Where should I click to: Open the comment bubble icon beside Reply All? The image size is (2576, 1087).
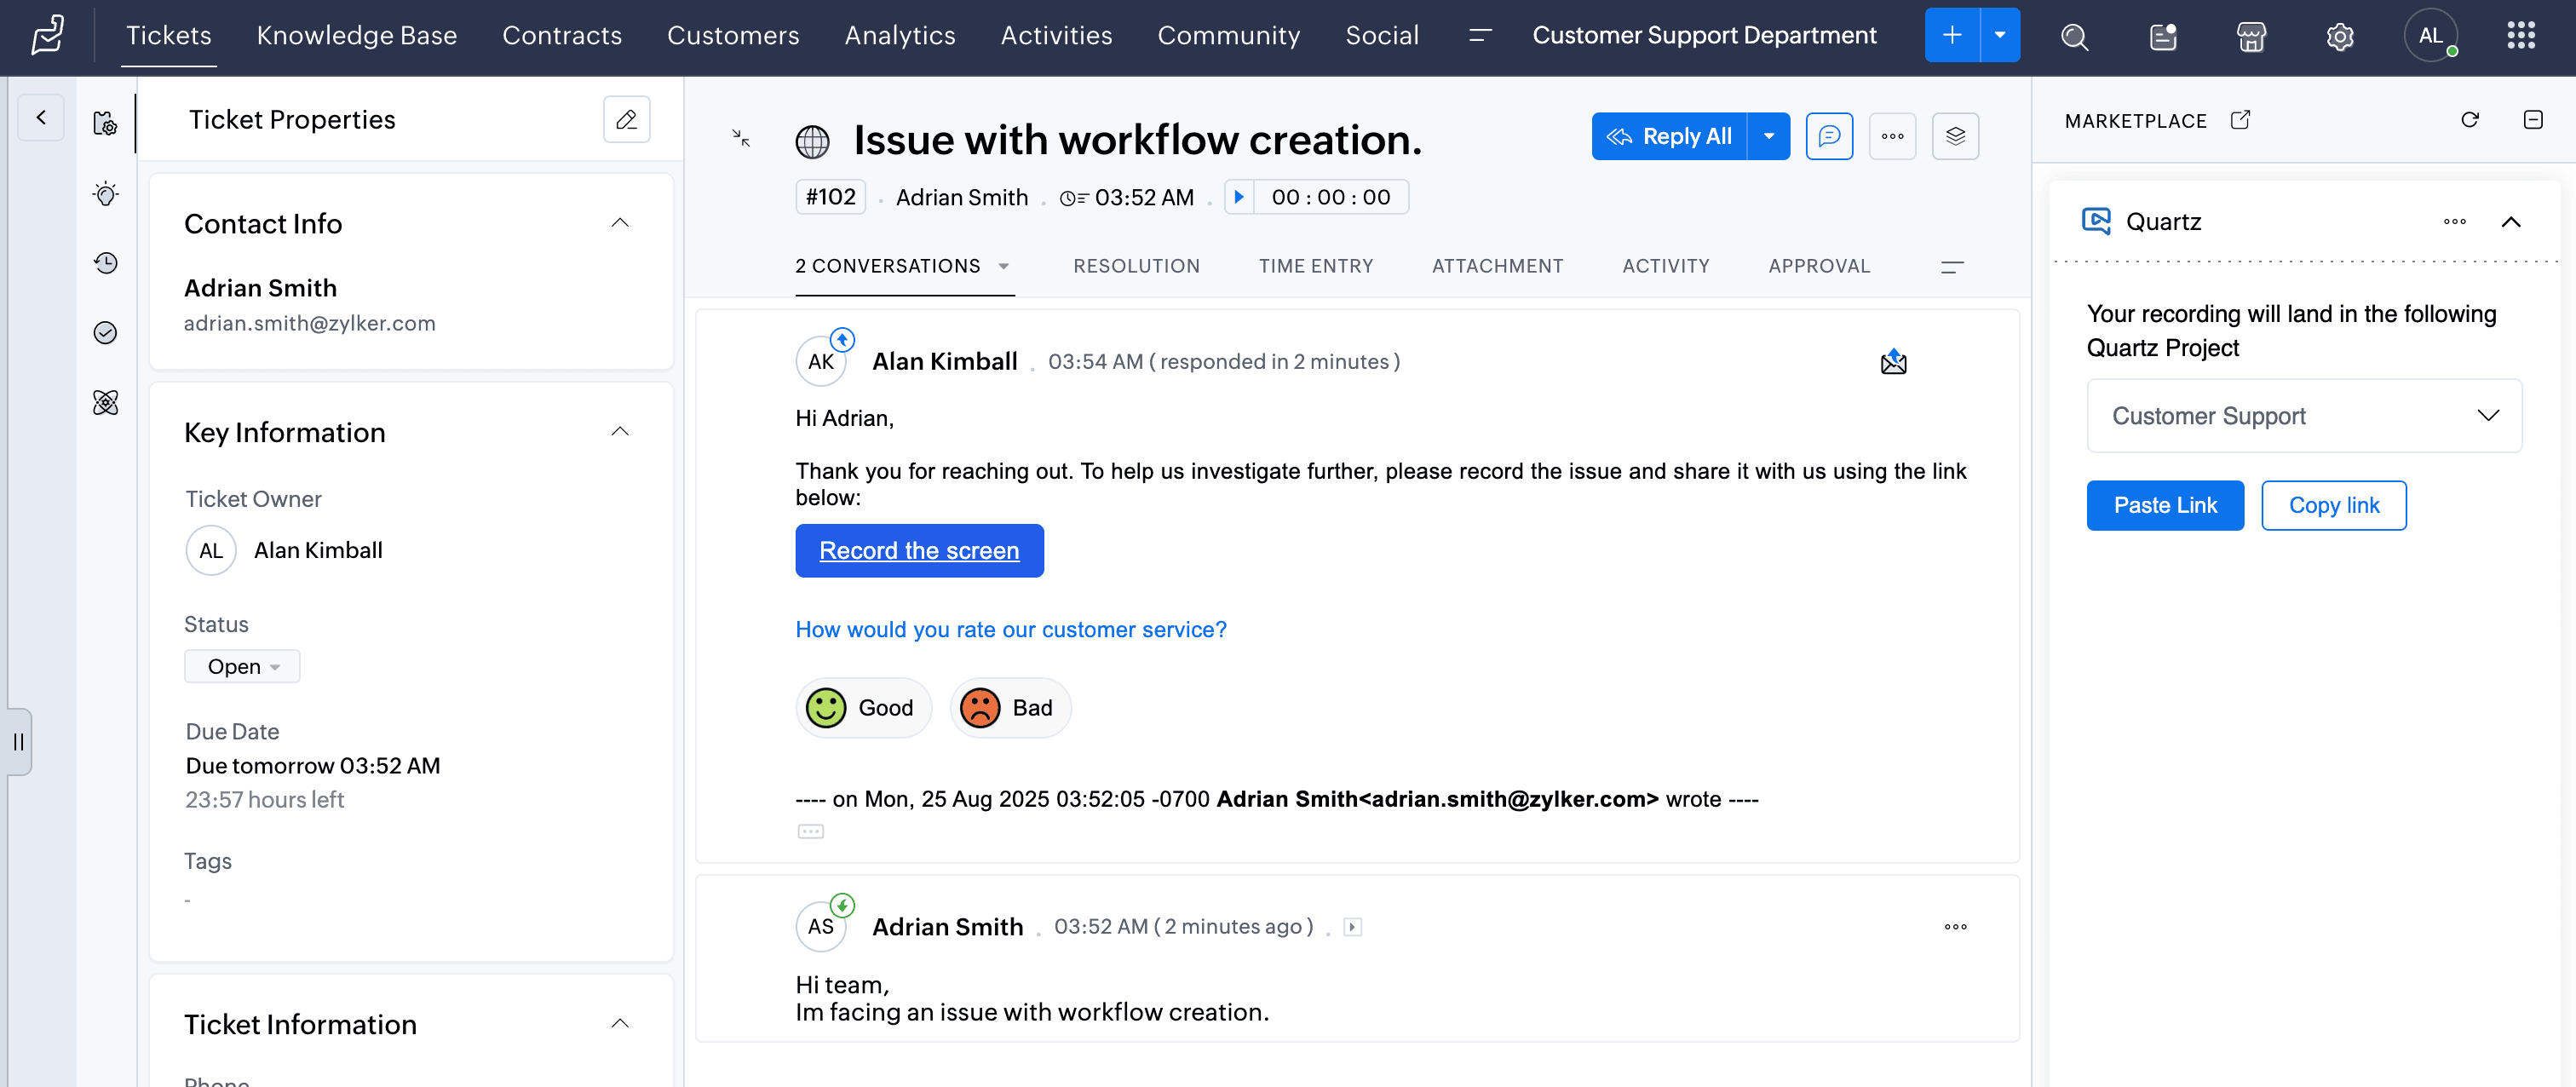1829,136
